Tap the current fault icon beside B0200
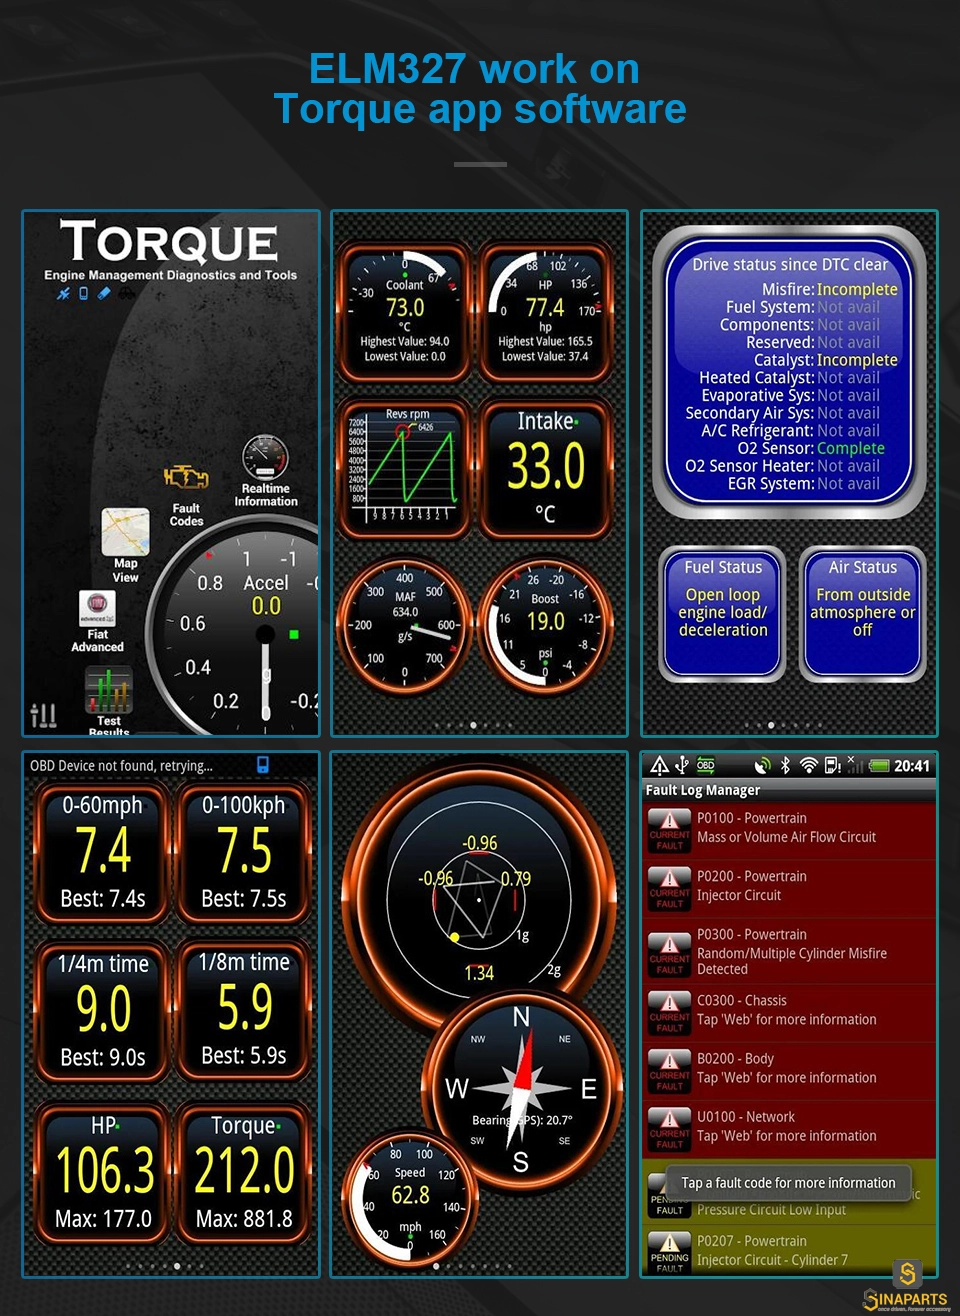The width and height of the screenshot is (960, 1316). click(x=670, y=1070)
